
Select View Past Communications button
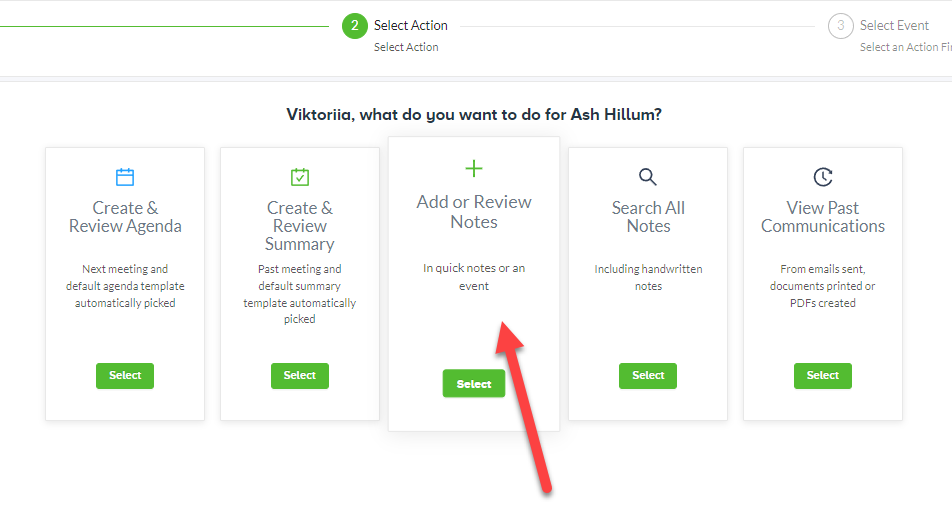click(x=823, y=376)
